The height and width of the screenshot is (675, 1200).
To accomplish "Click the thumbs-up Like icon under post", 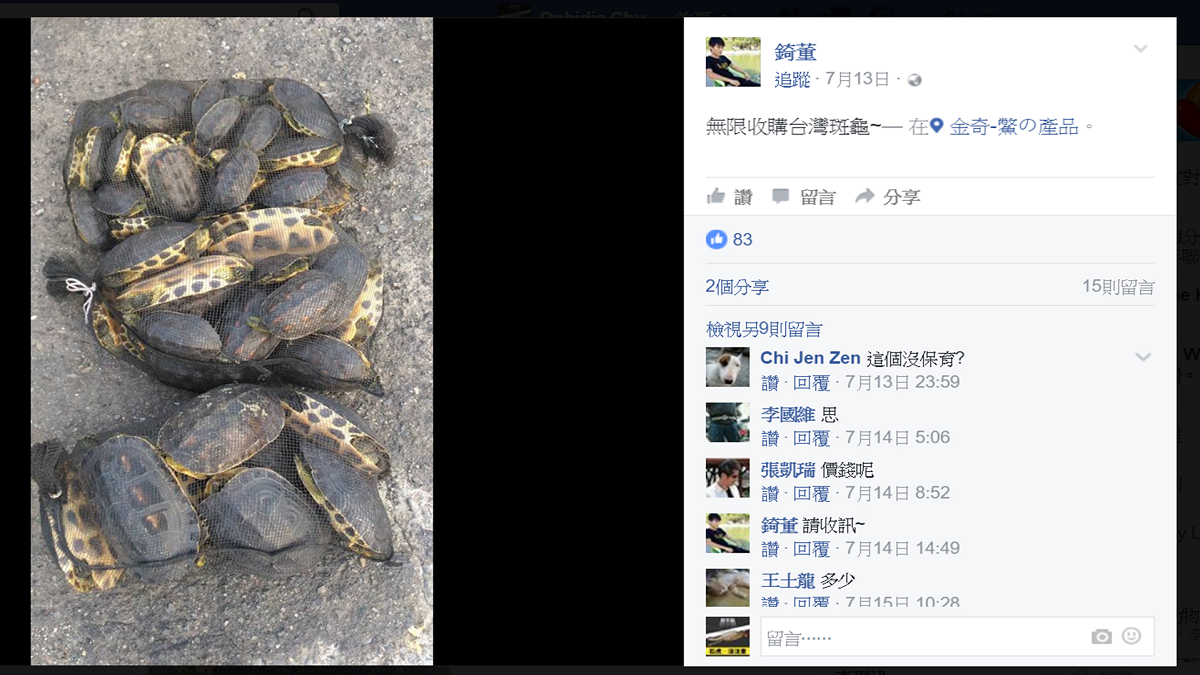I will 716,197.
